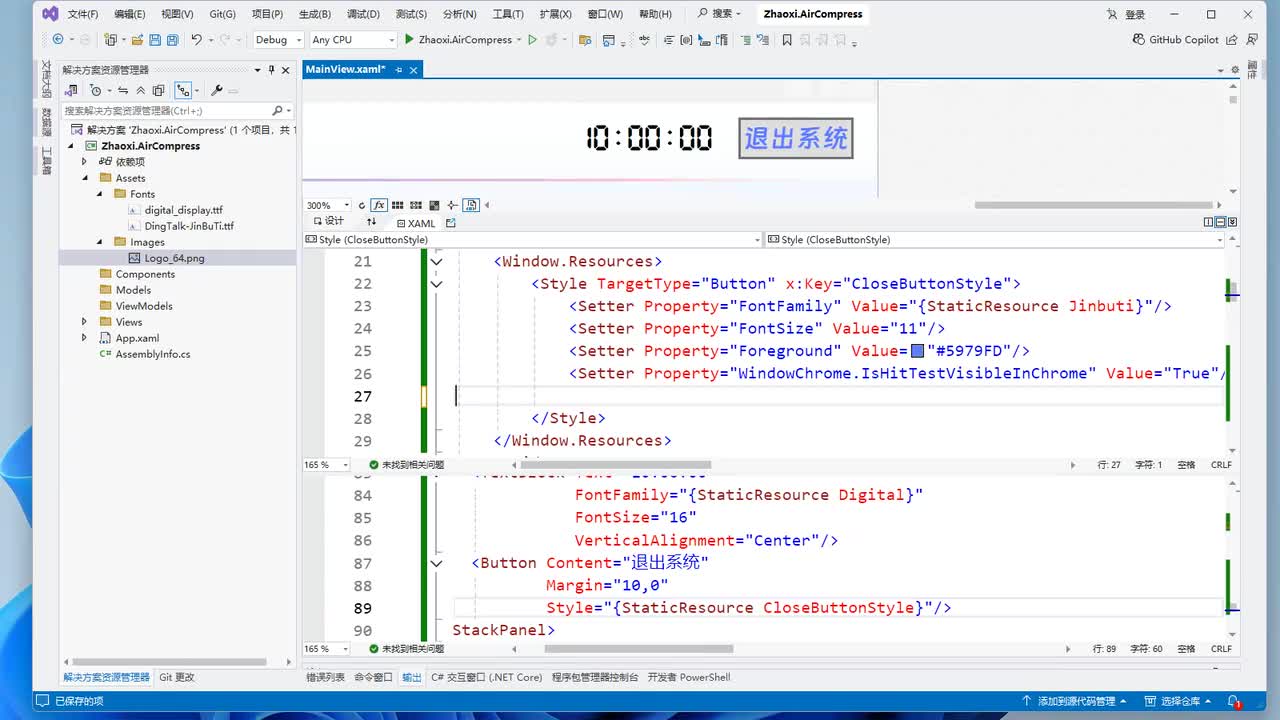Viewport: 1280px width, 720px height.
Task: Expand the App.xaml node
Action: (x=85, y=338)
